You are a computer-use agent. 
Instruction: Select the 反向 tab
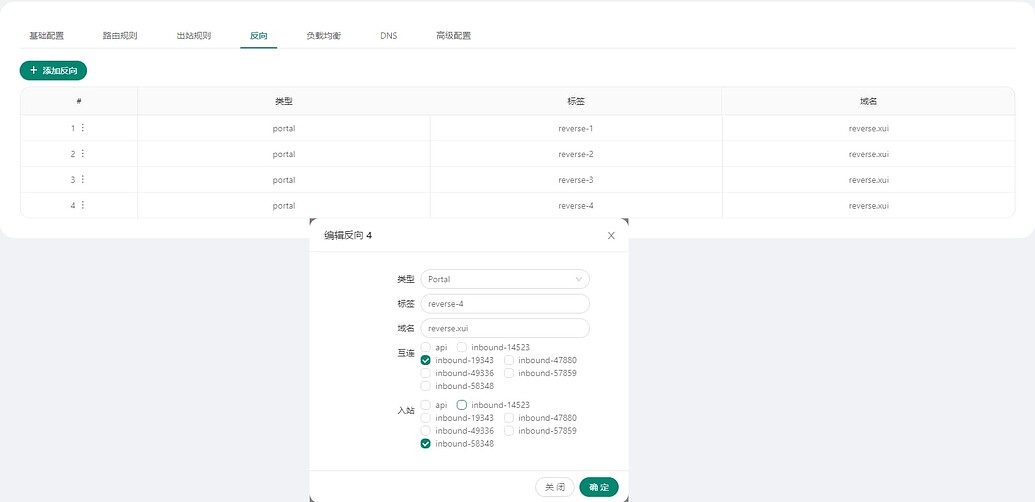click(x=259, y=36)
